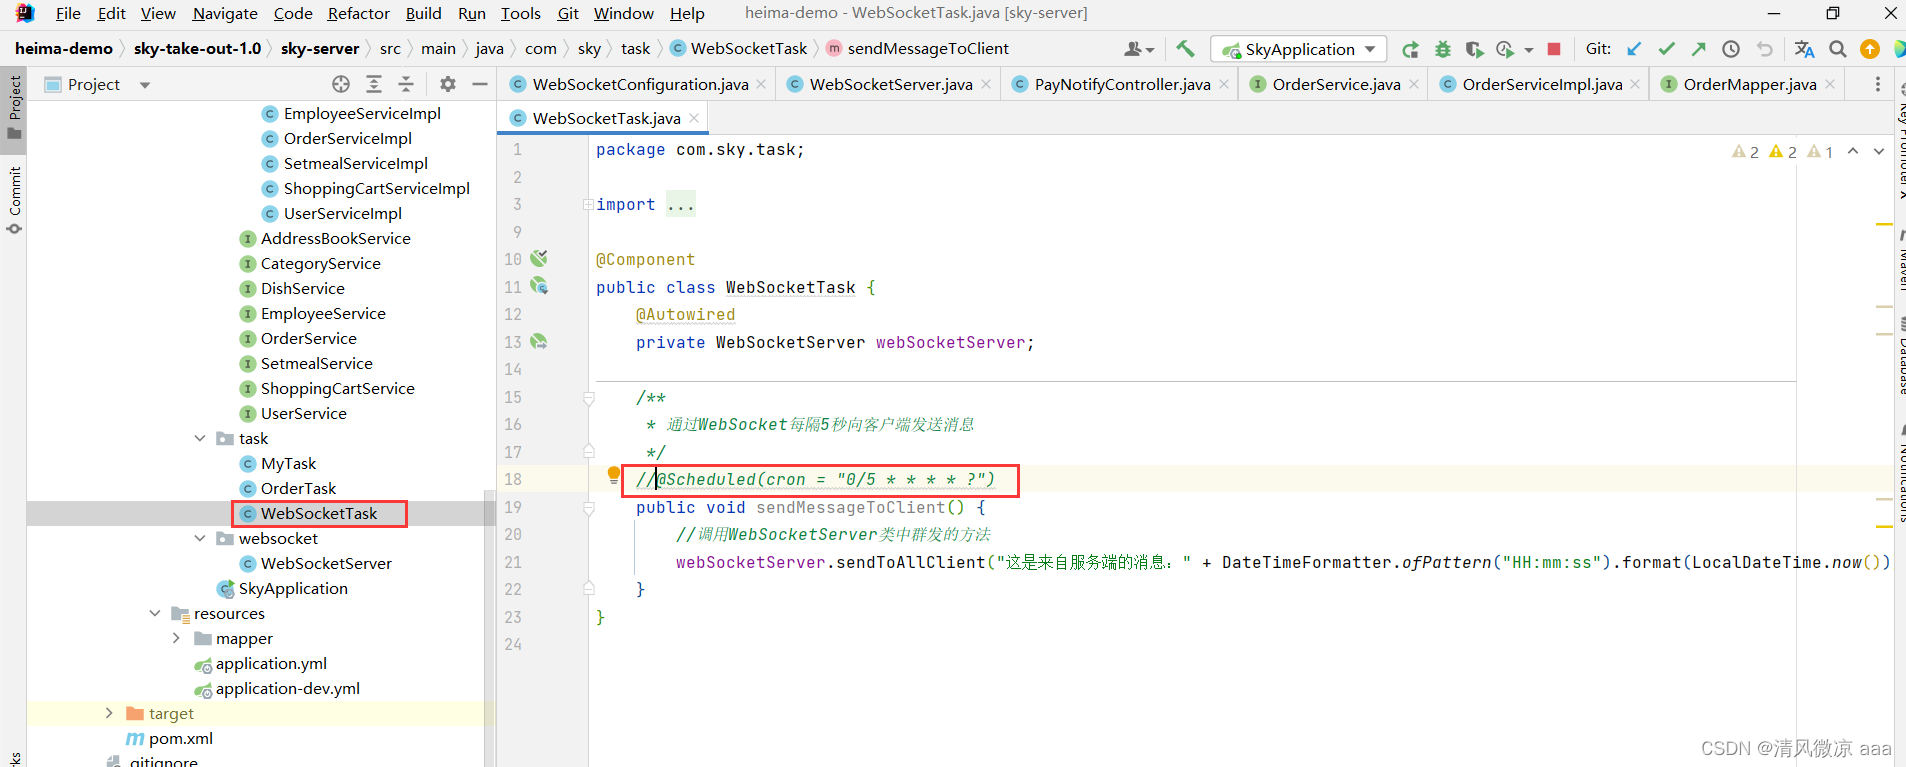
Task: Open the File menu
Action: pos(68,13)
